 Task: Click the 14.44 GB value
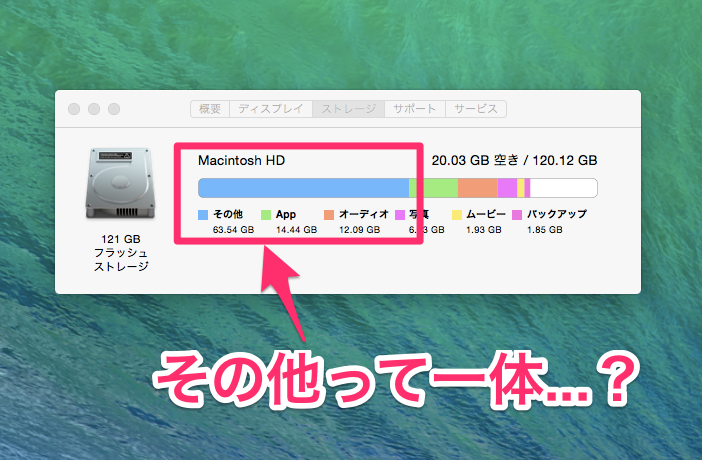tap(296, 230)
